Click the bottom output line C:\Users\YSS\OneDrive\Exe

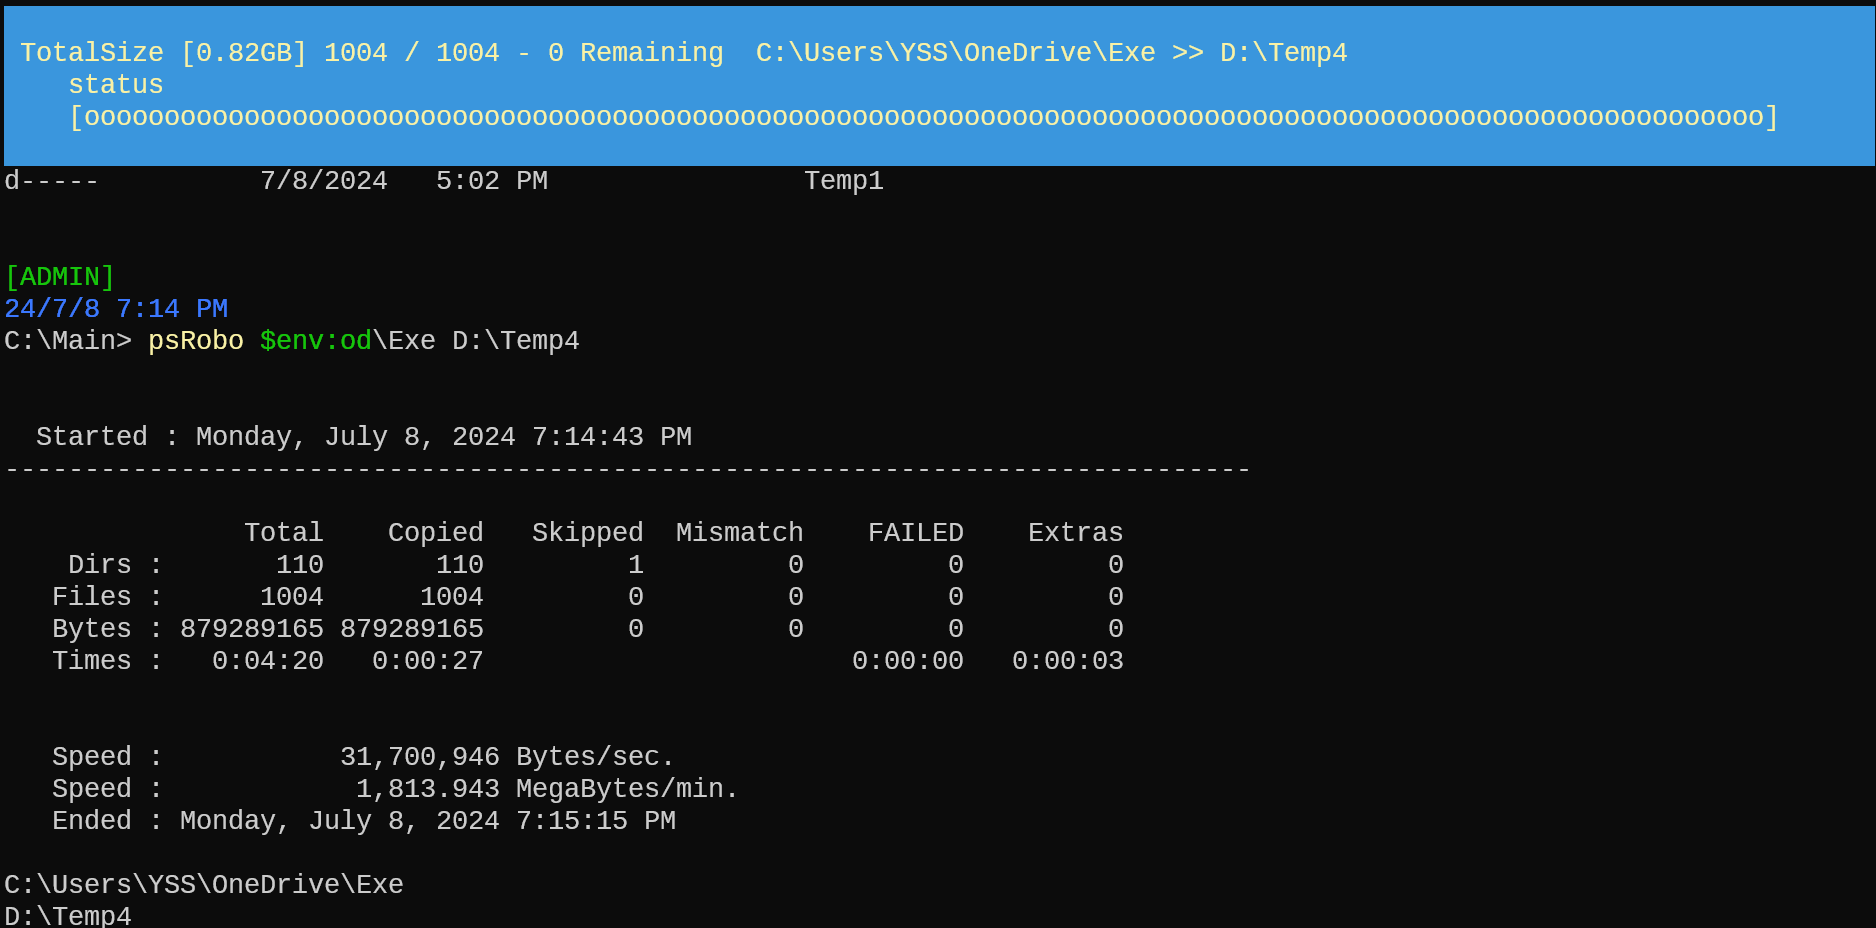tap(204, 885)
